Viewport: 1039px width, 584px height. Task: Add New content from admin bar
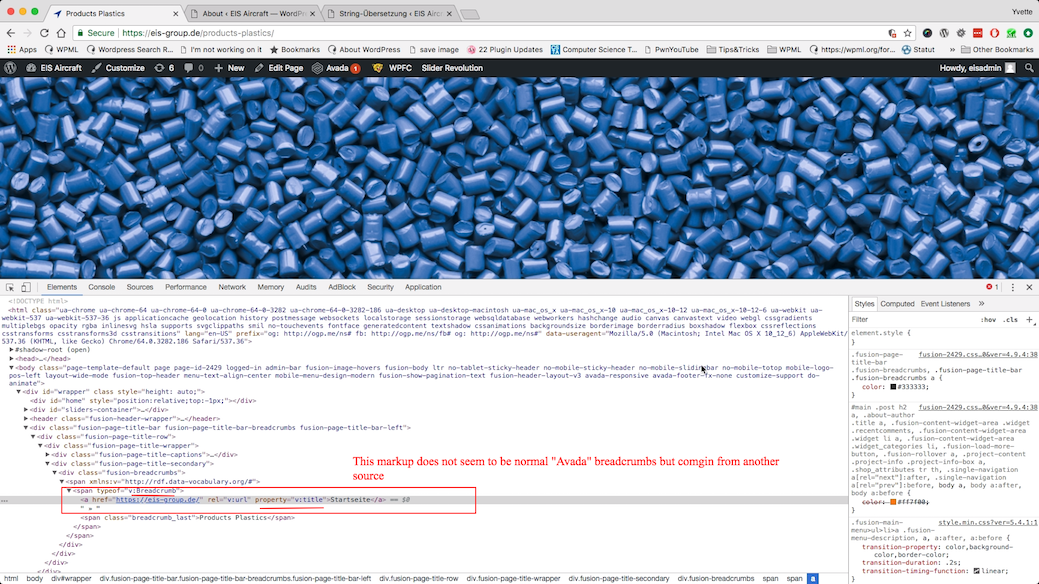(x=229, y=68)
